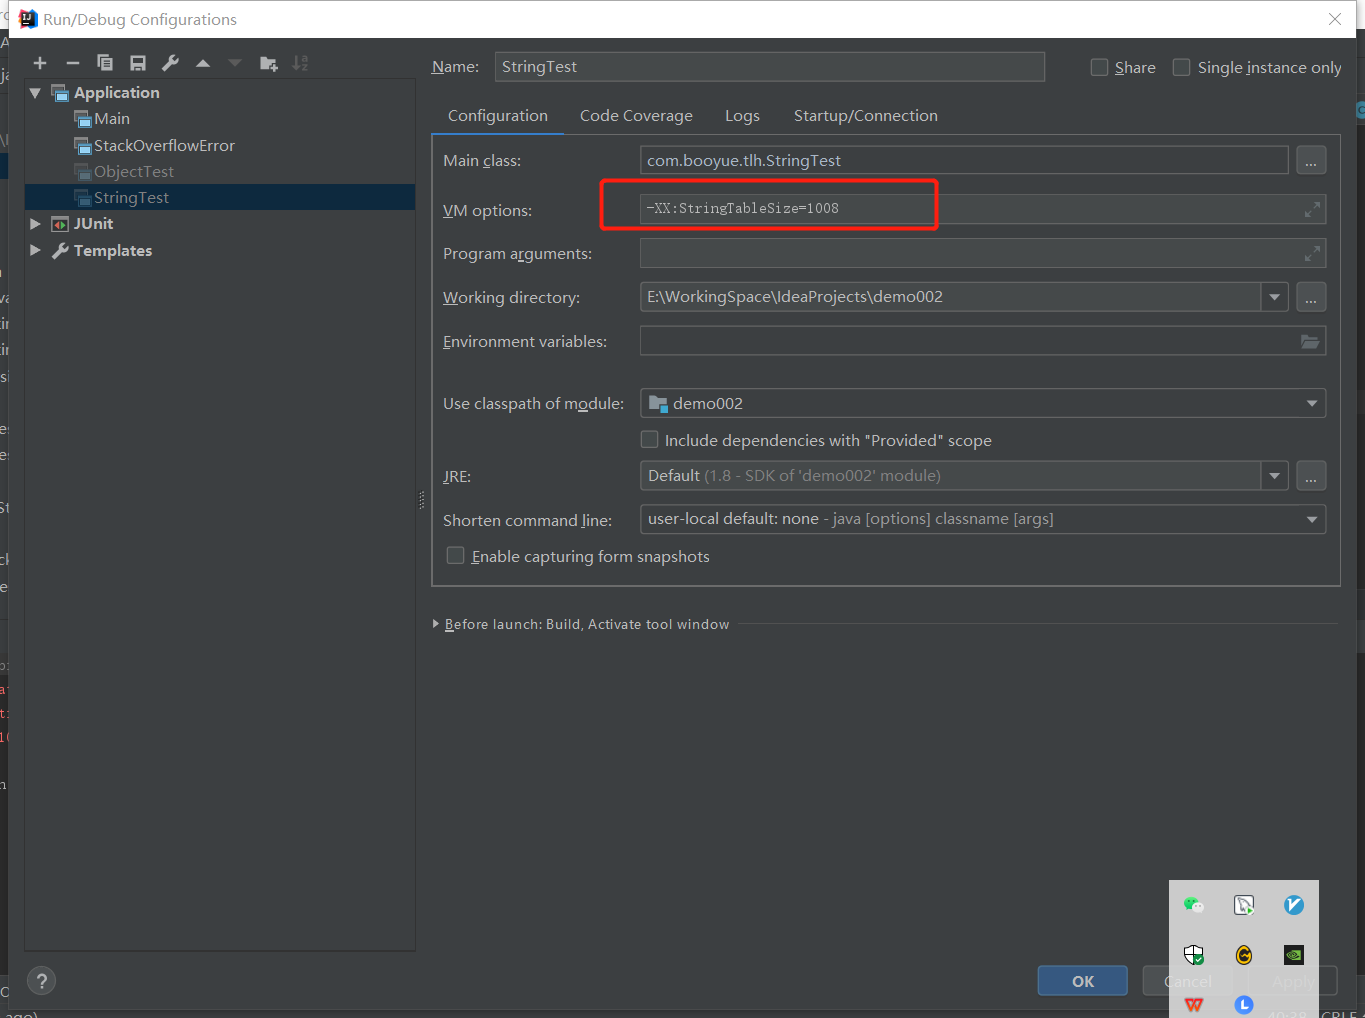The height and width of the screenshot is (1018, 1365).
Task: Remove the selected configuration
Action: pos(72,62)
